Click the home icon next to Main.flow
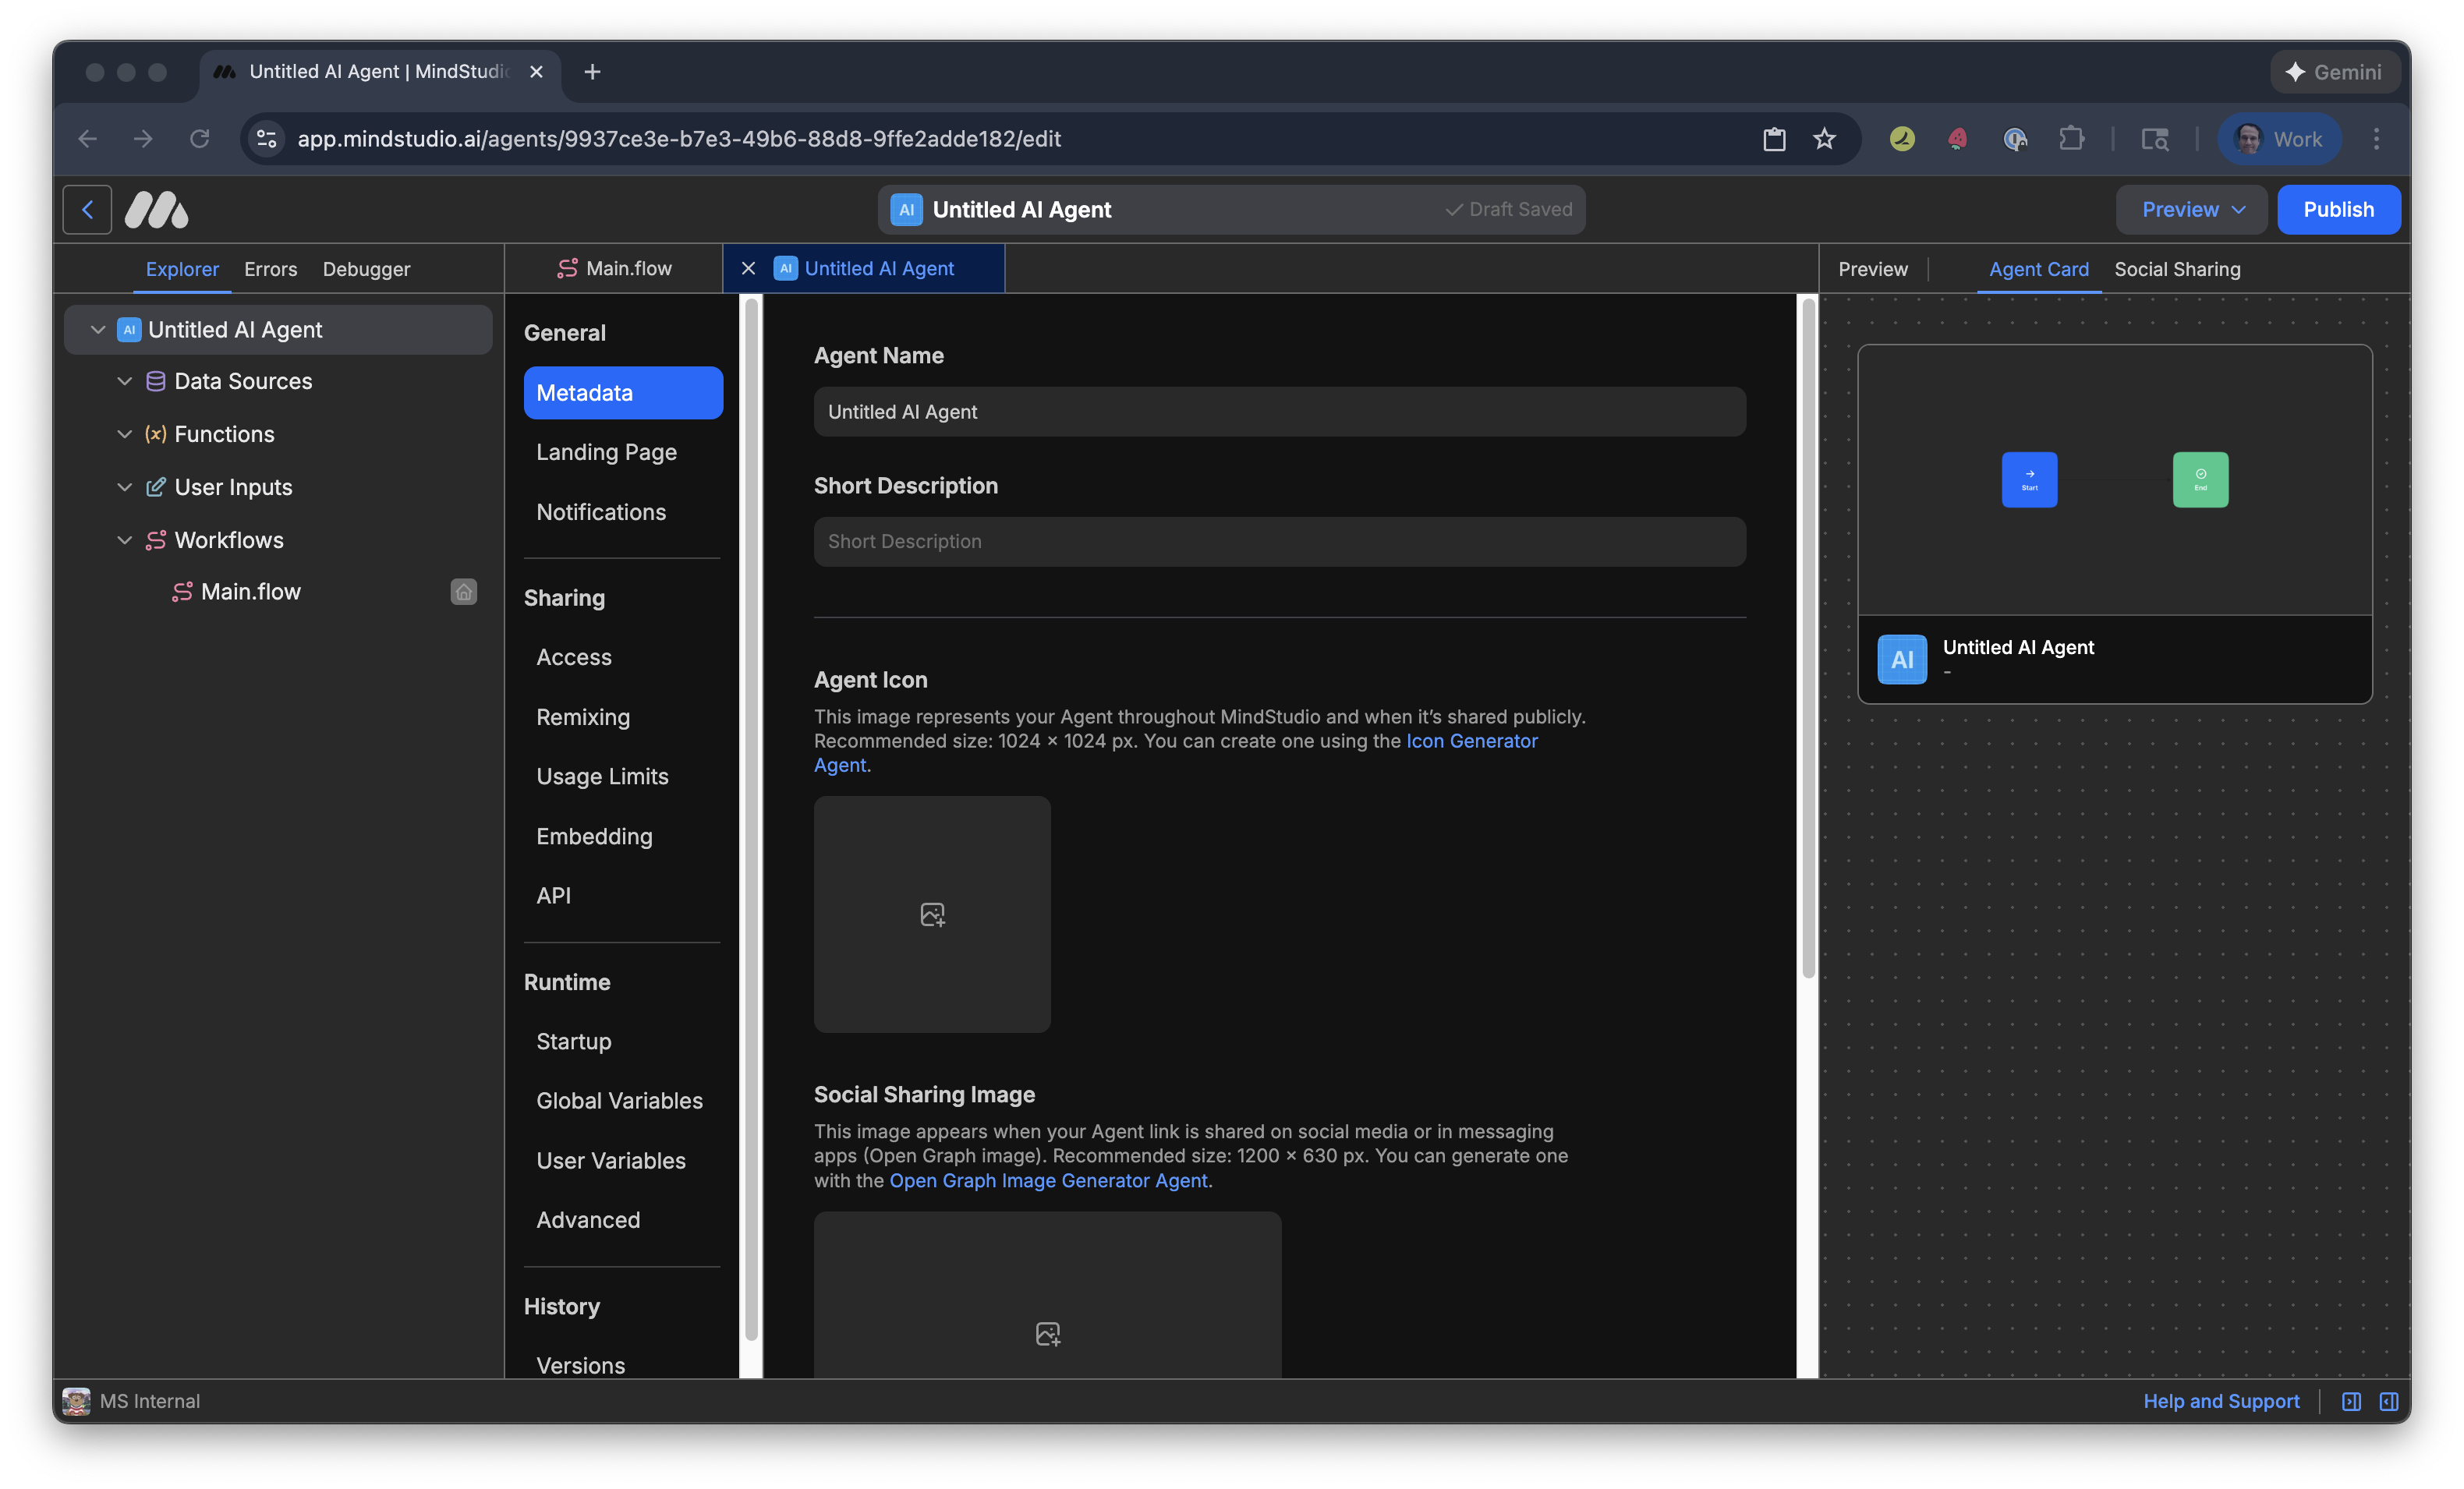Screen dimensions: 2464x1489 coord(463,591)
